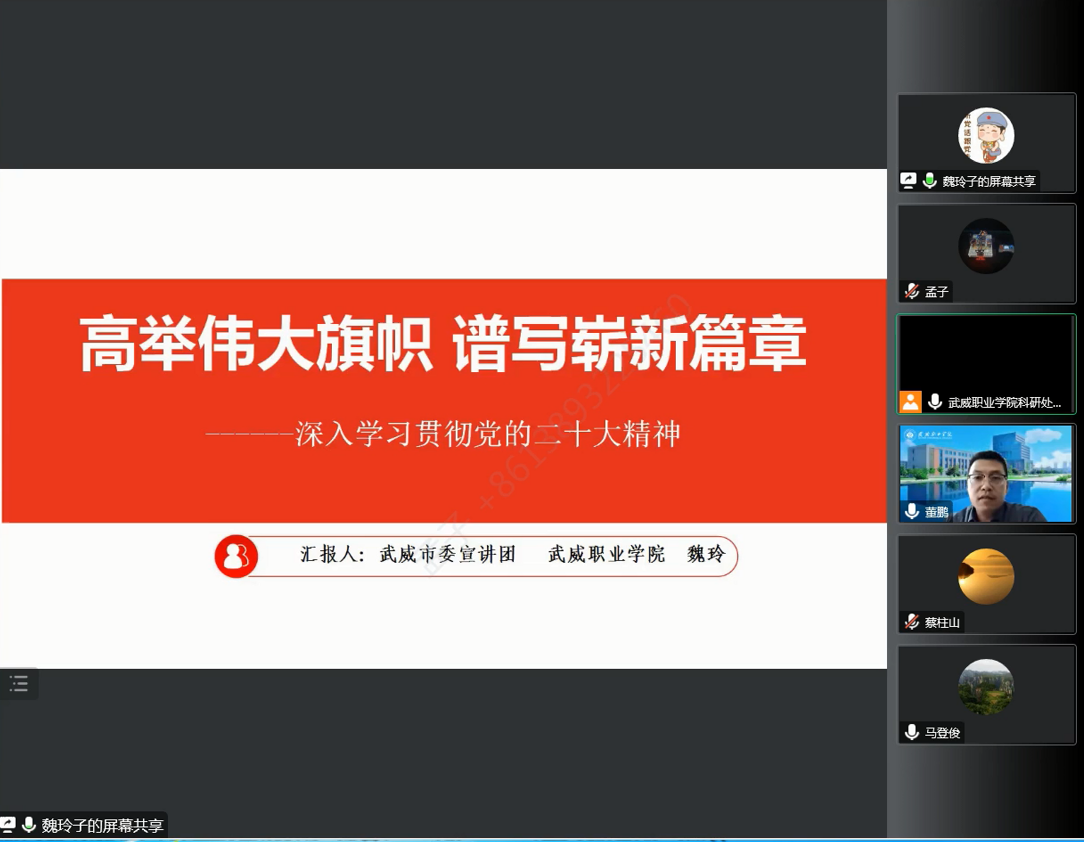Click the 马登俊 name label
Image resolution: width=1084 pixels, height=842 pixels.
940,732
